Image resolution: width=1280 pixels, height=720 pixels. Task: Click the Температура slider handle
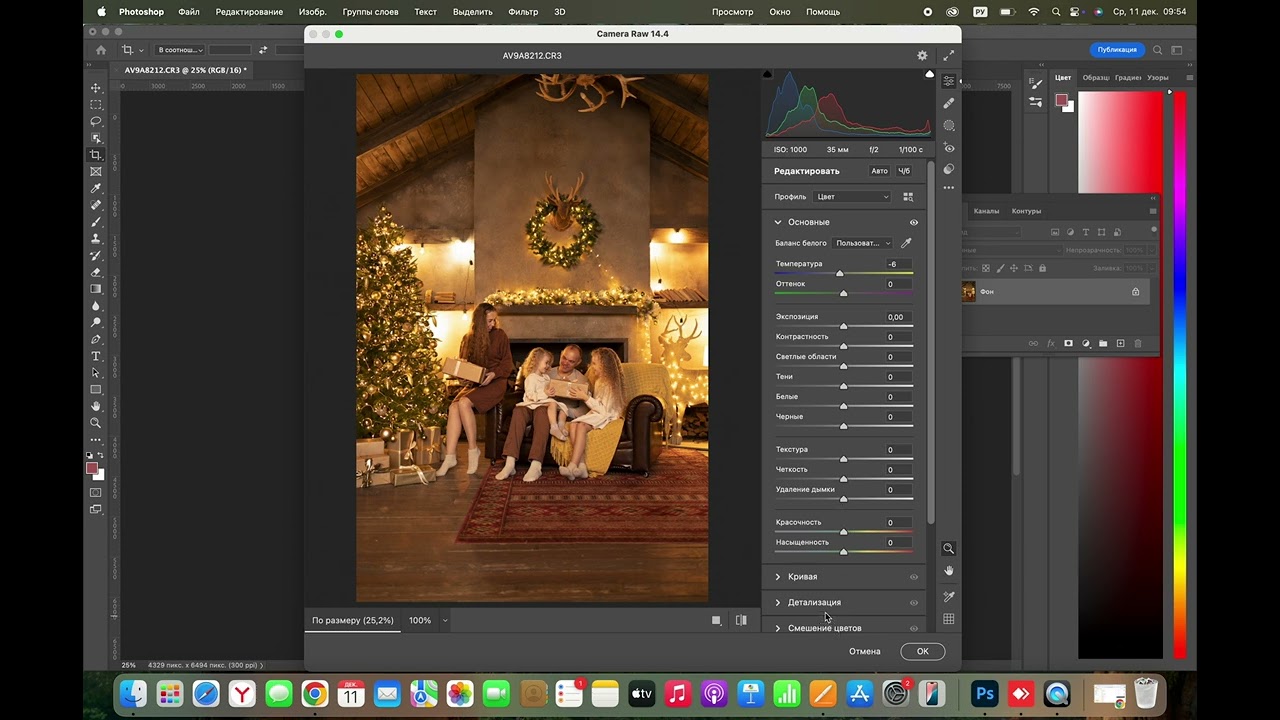[x=839, y=273]
